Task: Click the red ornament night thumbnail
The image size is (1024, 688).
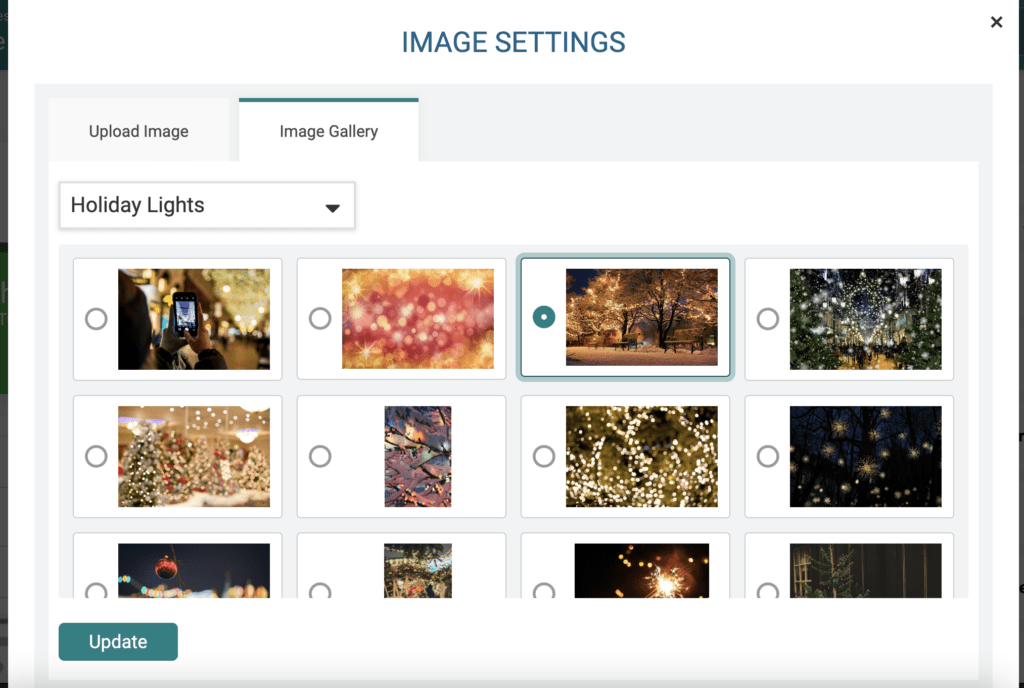Action: (x=194, y=571)
